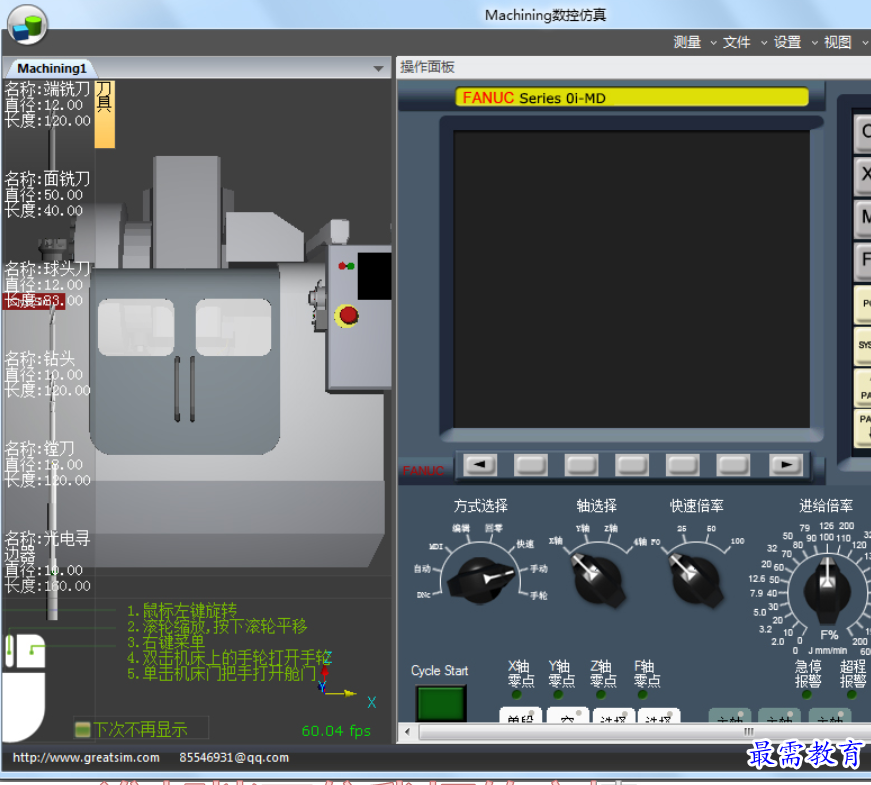Viewport: 871px width, 785px height.
Task: Click the 快速倍率 rapid override knob
Action: [697, 580]
